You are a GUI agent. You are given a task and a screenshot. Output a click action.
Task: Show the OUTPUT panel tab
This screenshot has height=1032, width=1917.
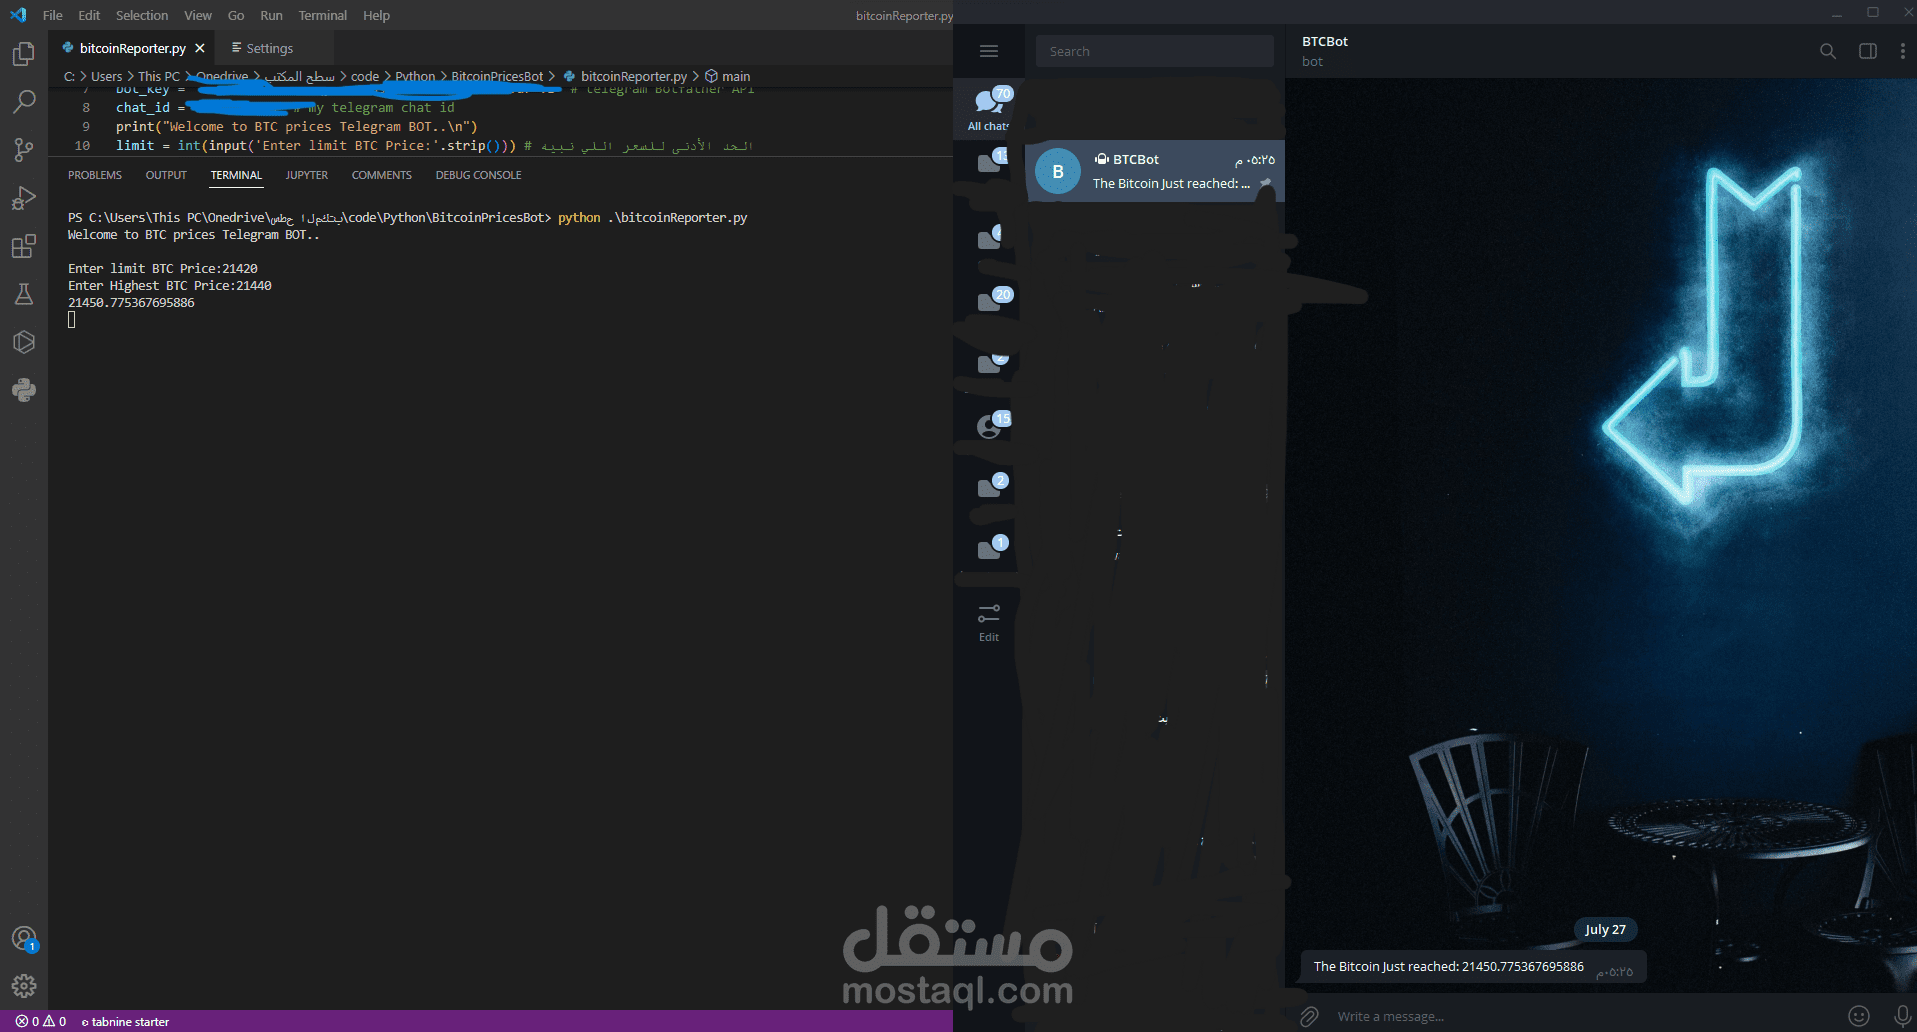(x=166, y=175)
